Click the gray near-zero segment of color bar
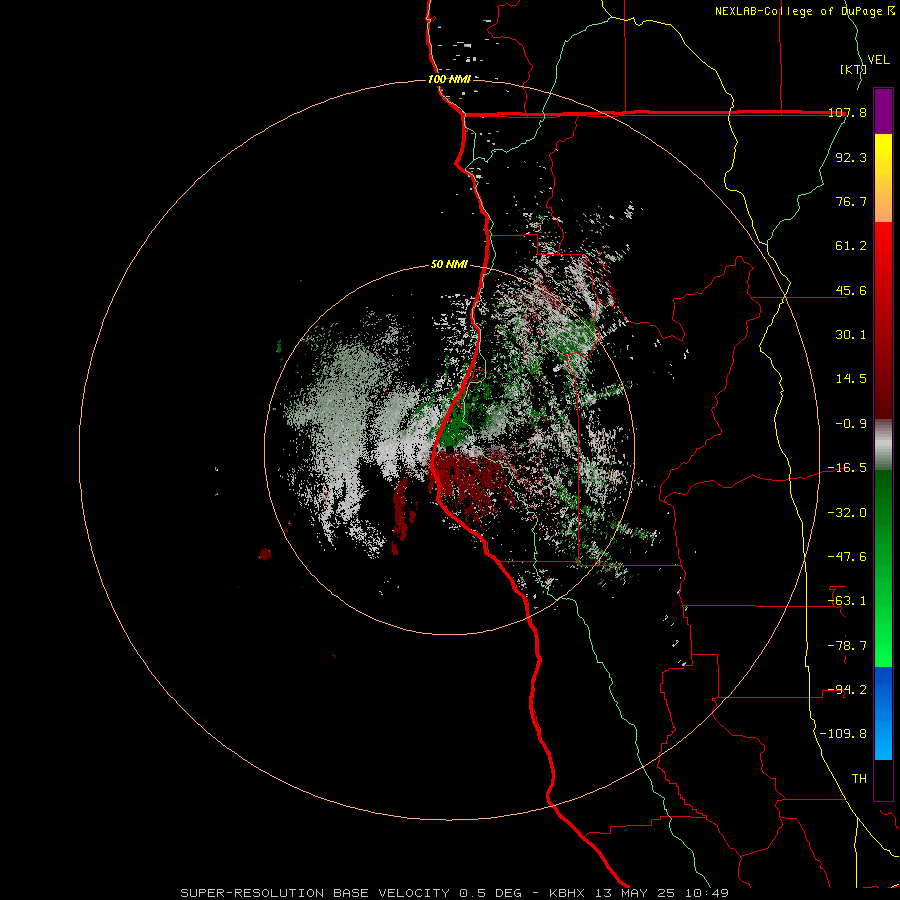 883,445
